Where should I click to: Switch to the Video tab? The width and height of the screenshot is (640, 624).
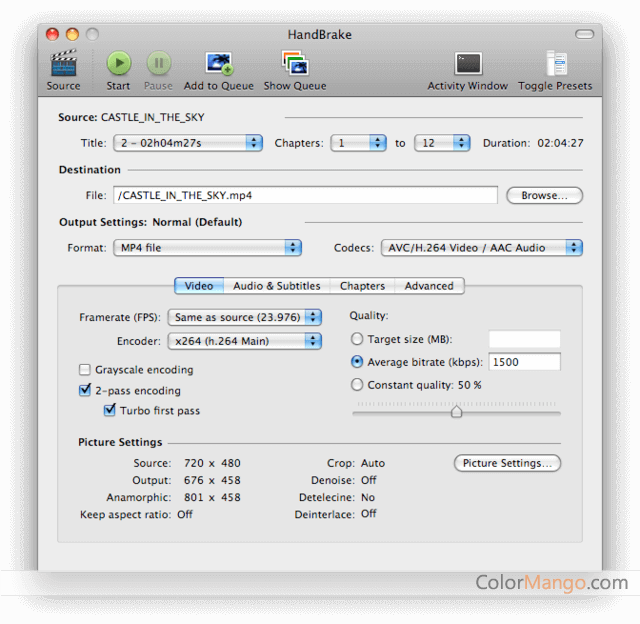point(199,286)
